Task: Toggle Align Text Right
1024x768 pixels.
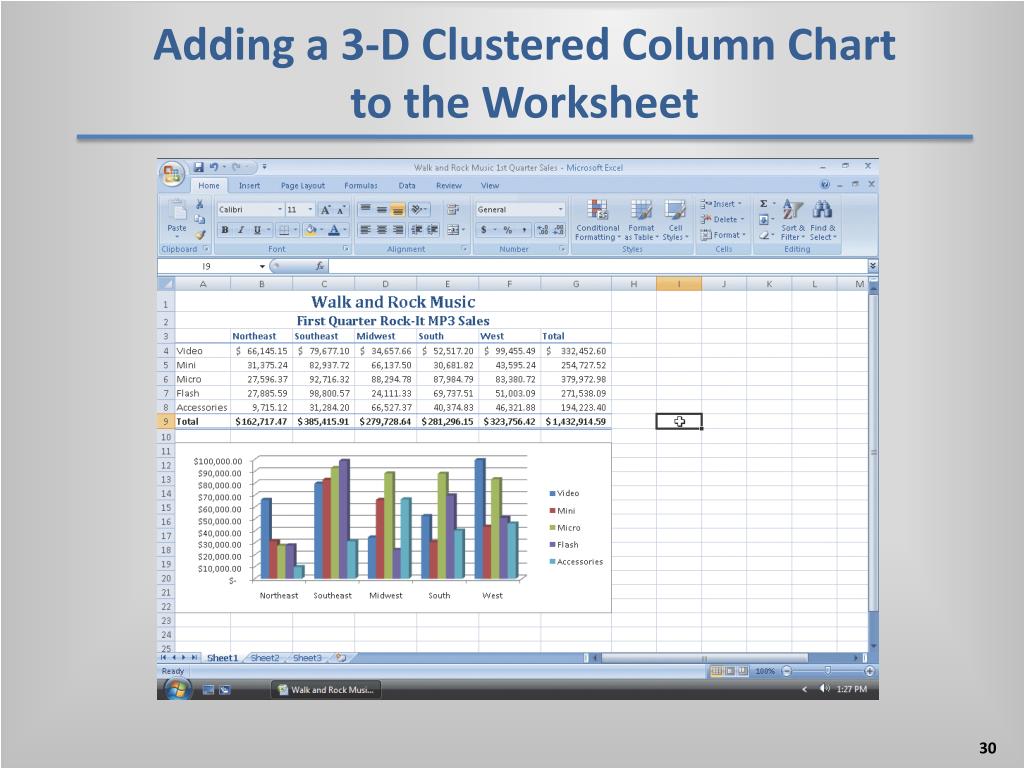Action: point(397,230)
